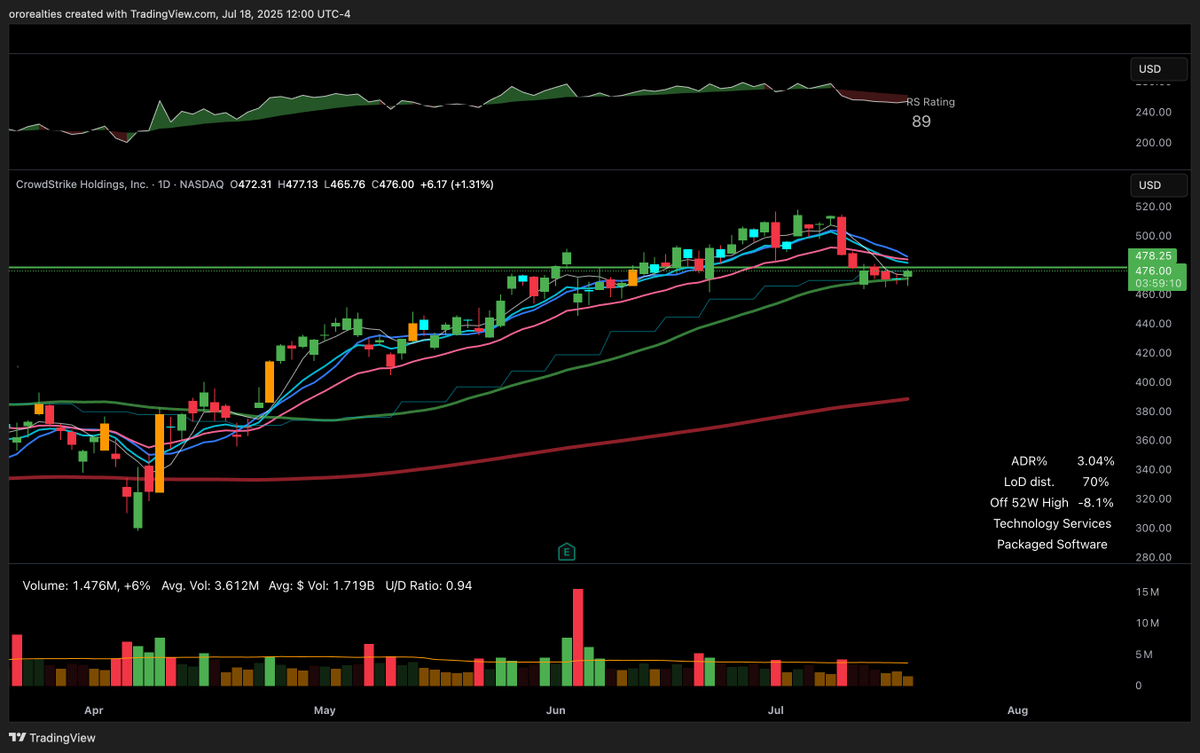
Task: Click the 280.00 price scale value
Action: [1153, 558]
